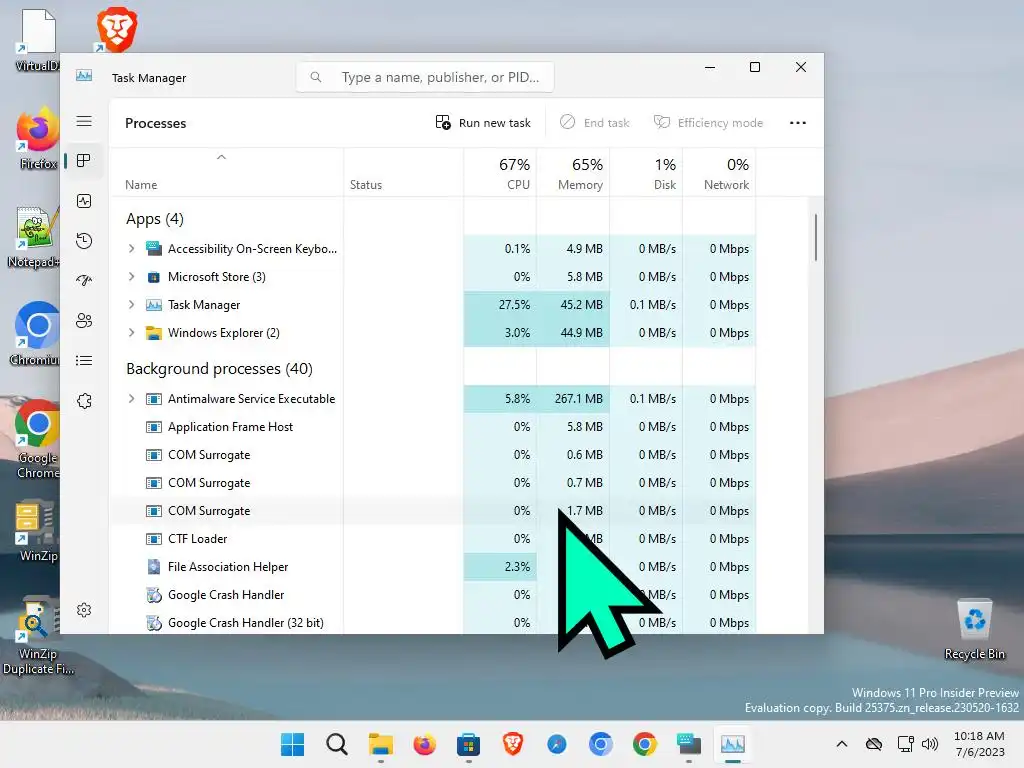Click the Notepad++ desktop shortcut

click(34, 237)
